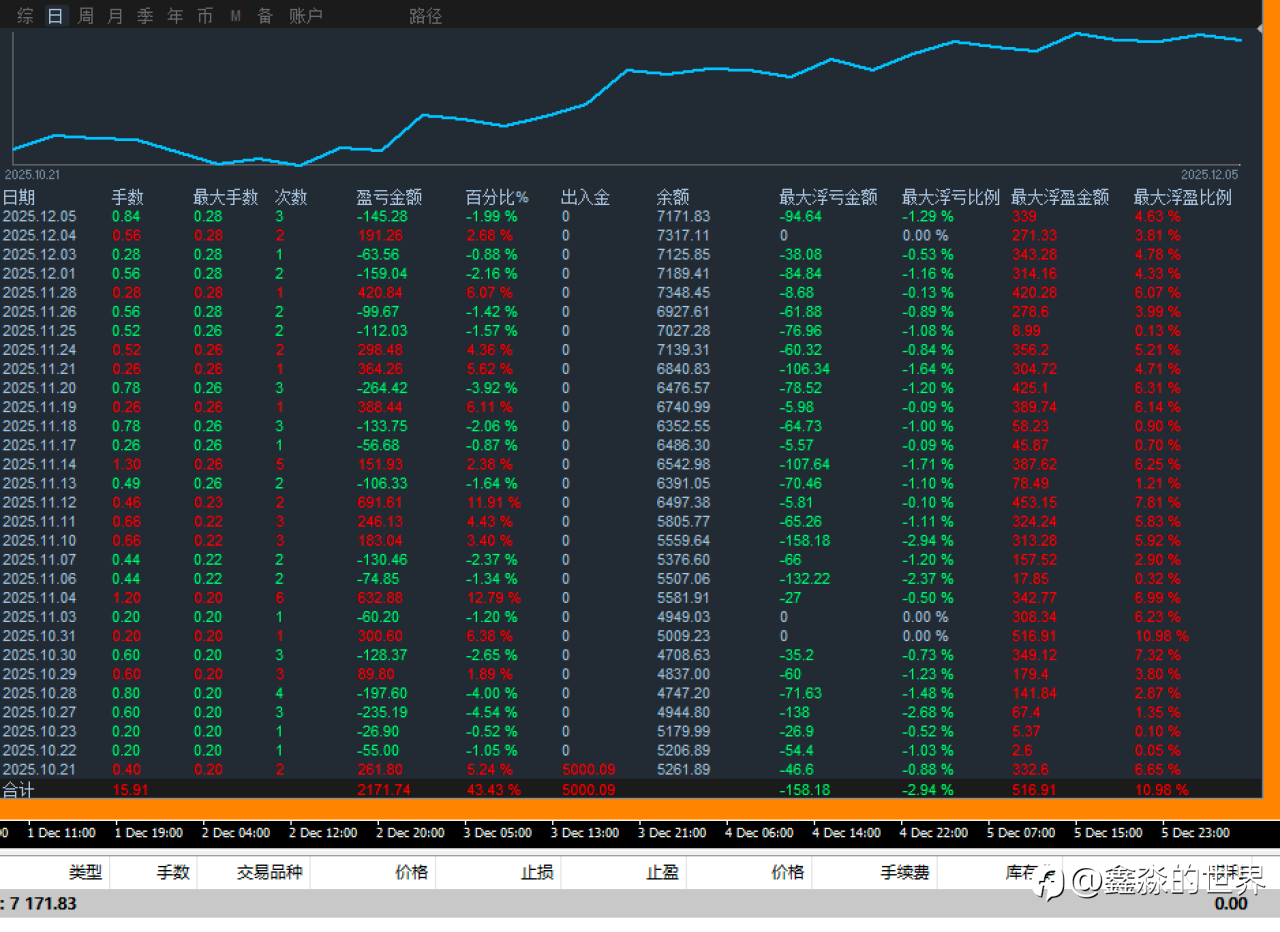Open the 周 weekly statistics tab

85,16
